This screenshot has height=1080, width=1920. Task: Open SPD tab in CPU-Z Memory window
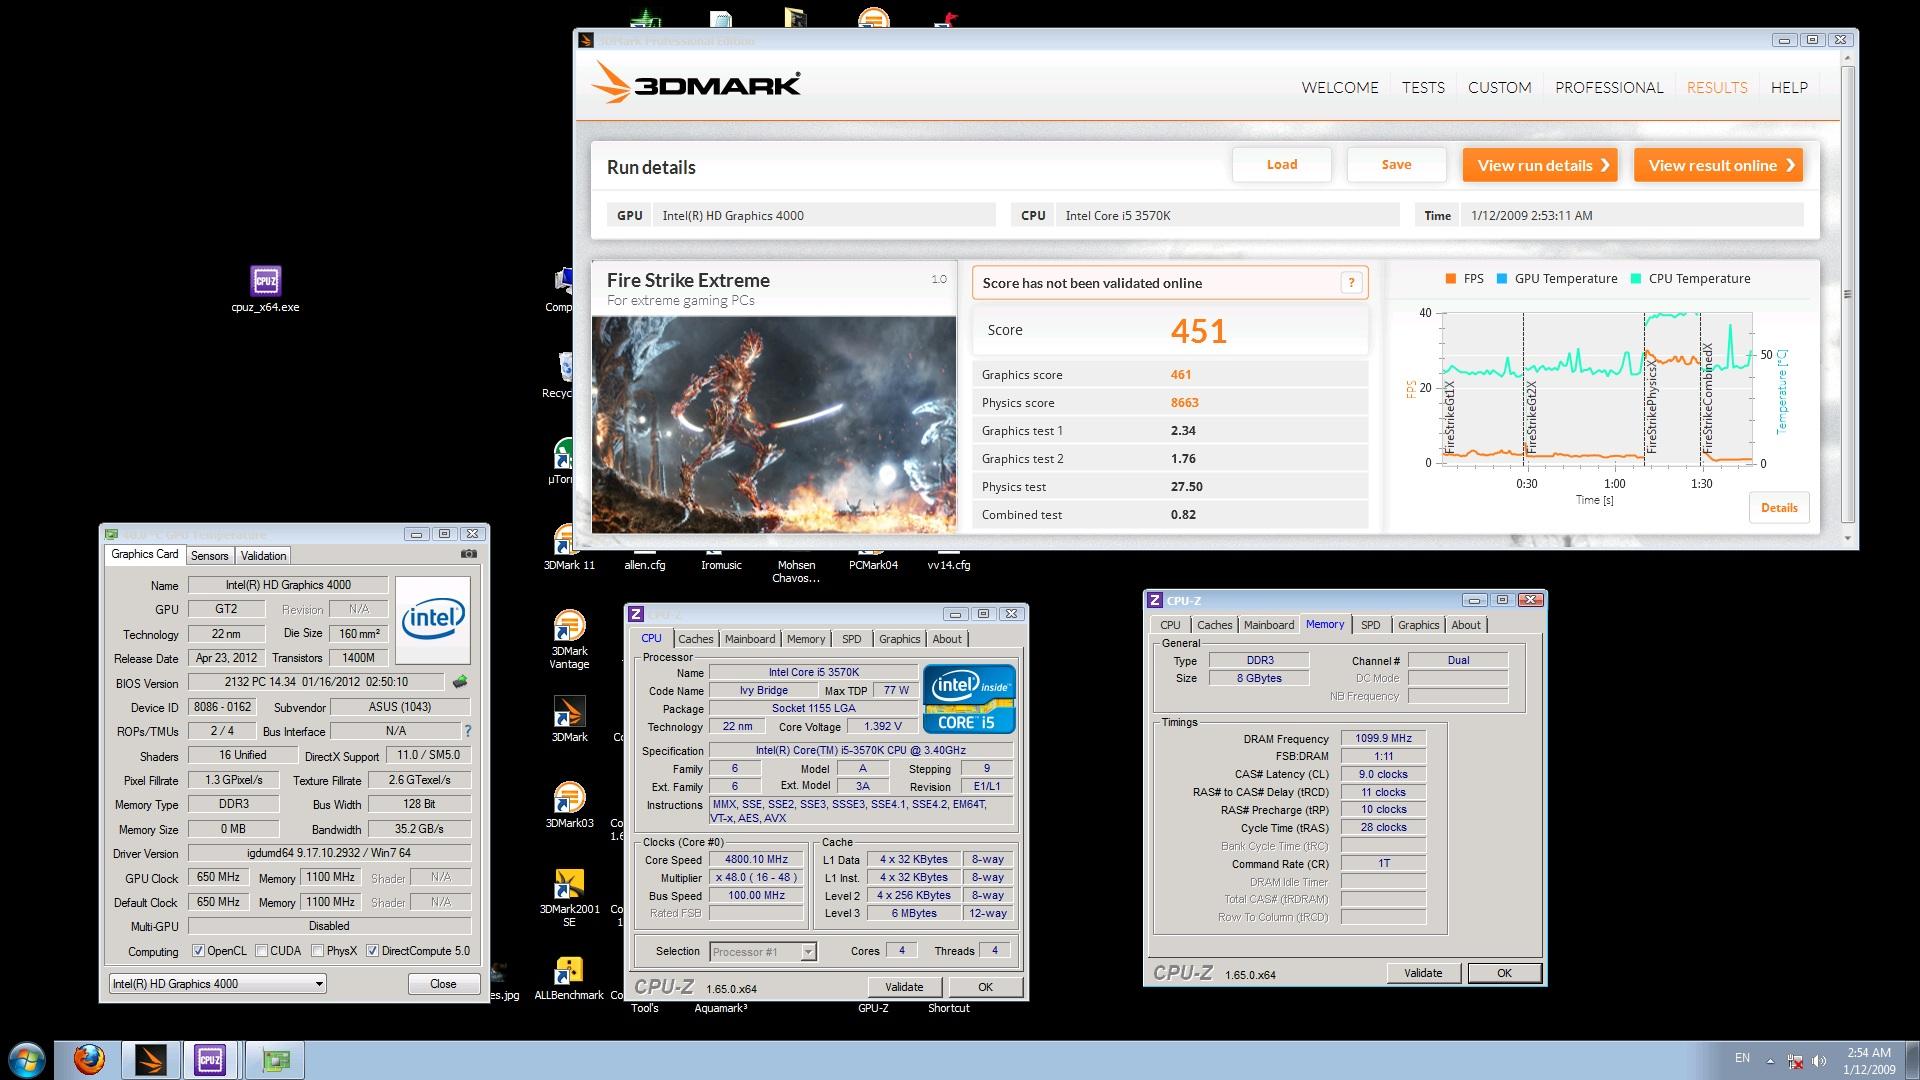1371,625
